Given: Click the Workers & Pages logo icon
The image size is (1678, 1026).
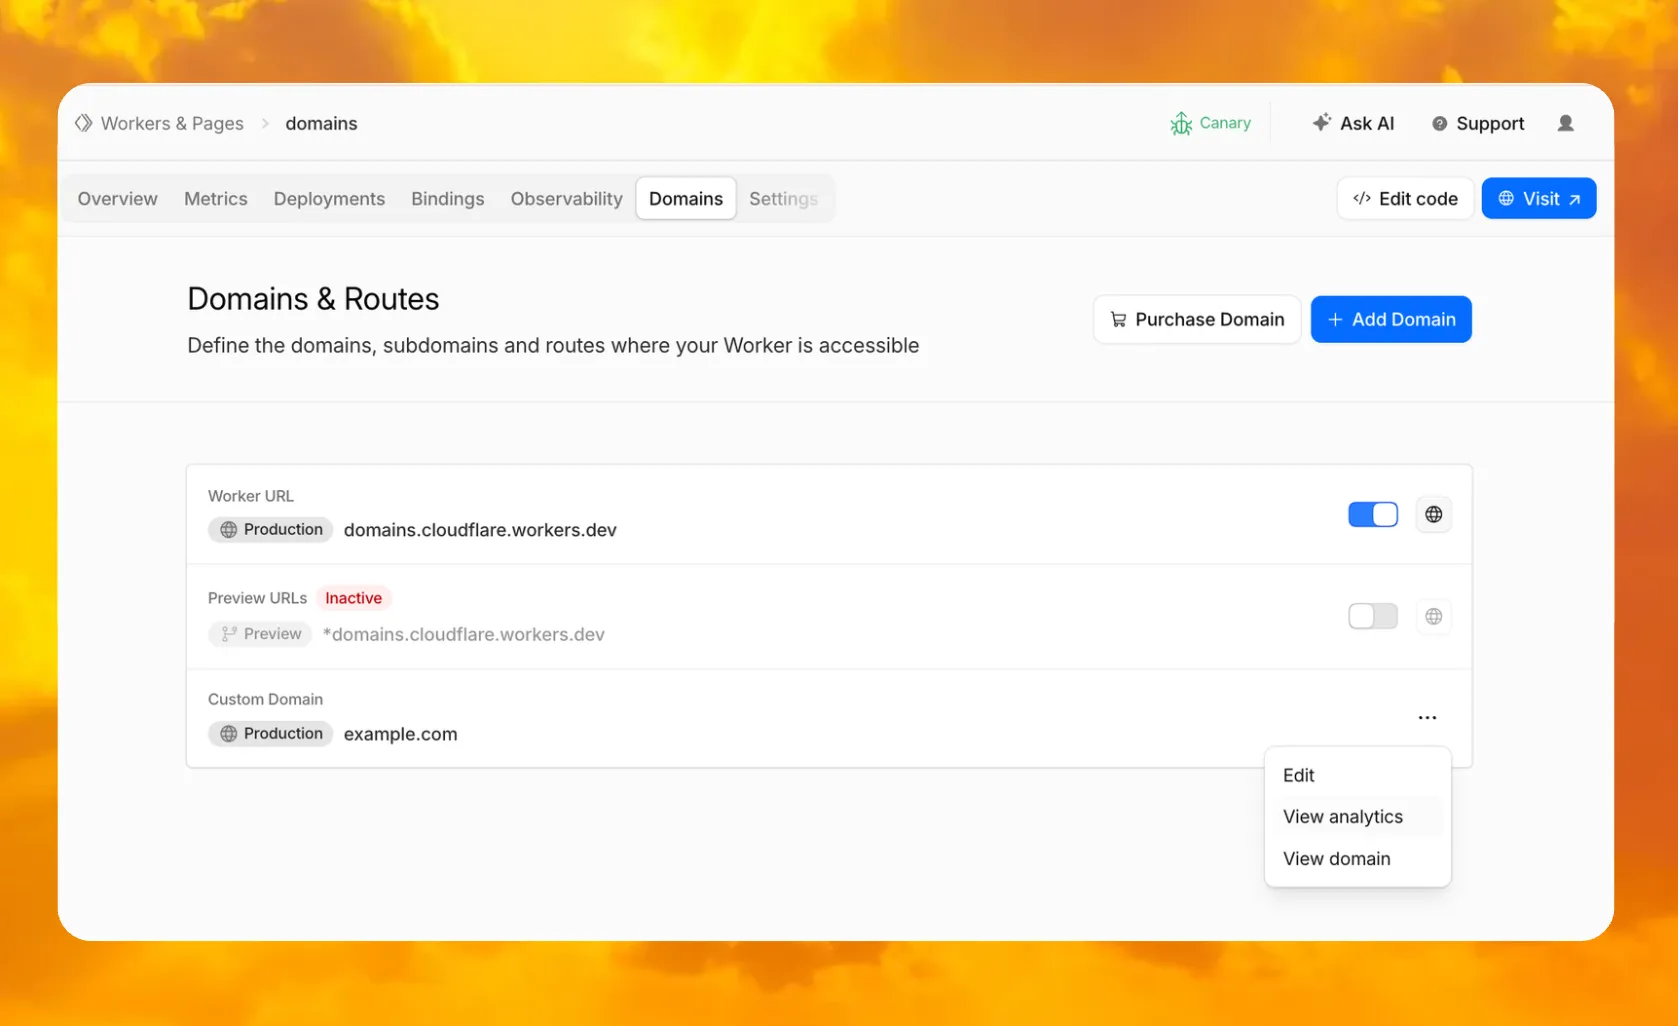Looking at the screenshot, I should coord(84,123).
